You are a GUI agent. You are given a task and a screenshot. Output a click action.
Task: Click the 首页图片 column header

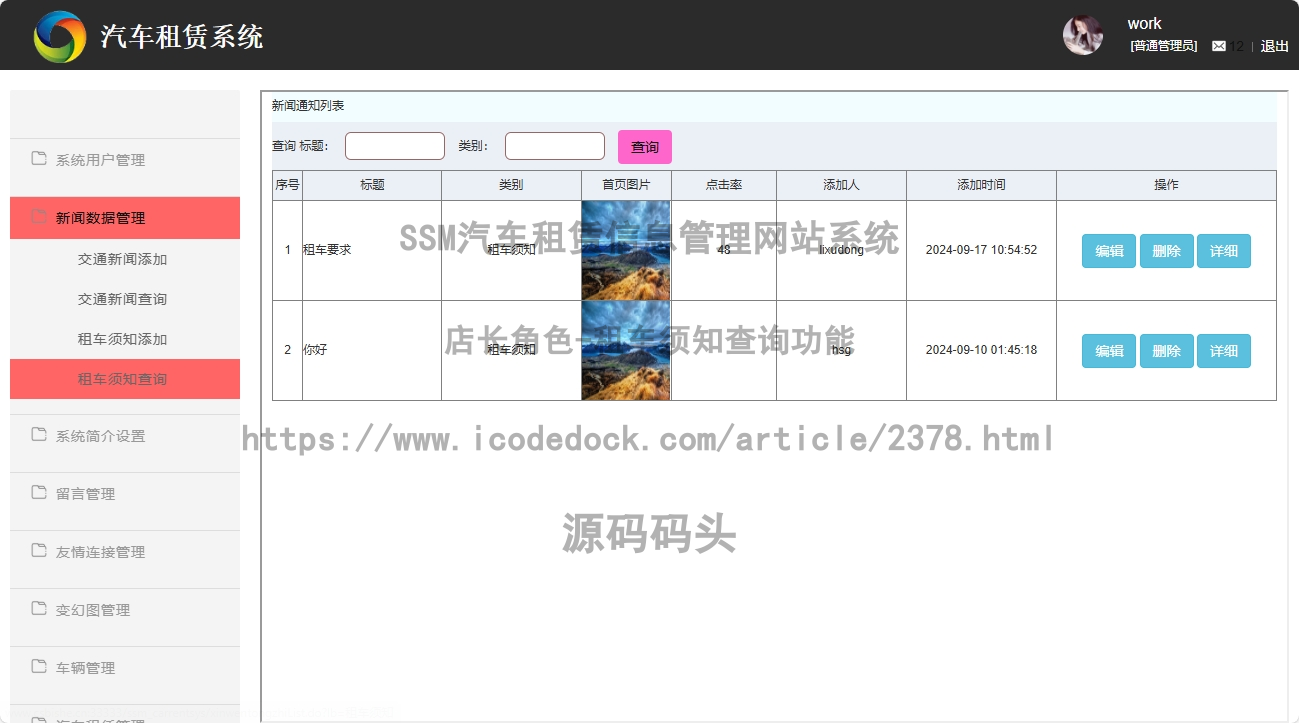626,185
